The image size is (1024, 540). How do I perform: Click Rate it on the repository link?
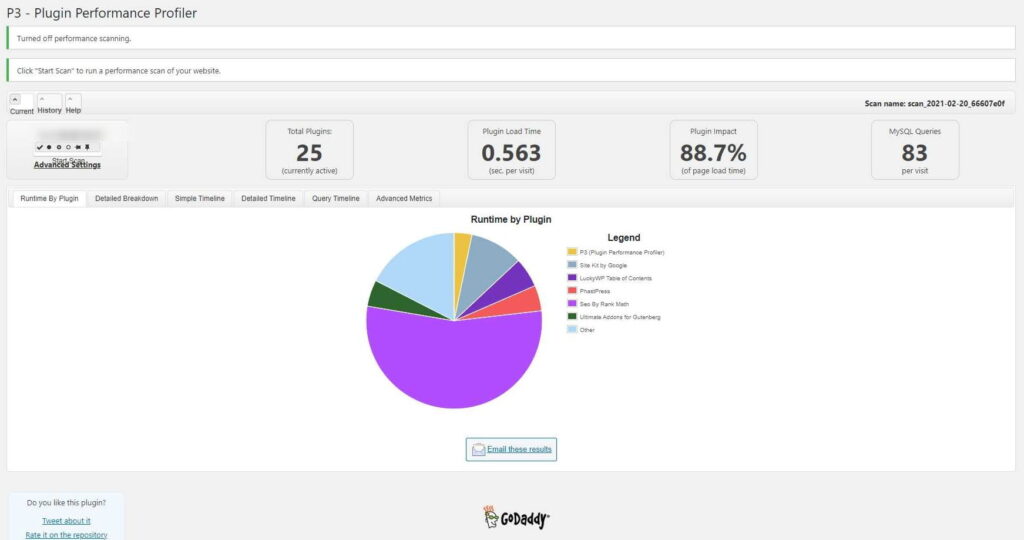point(66,535)
